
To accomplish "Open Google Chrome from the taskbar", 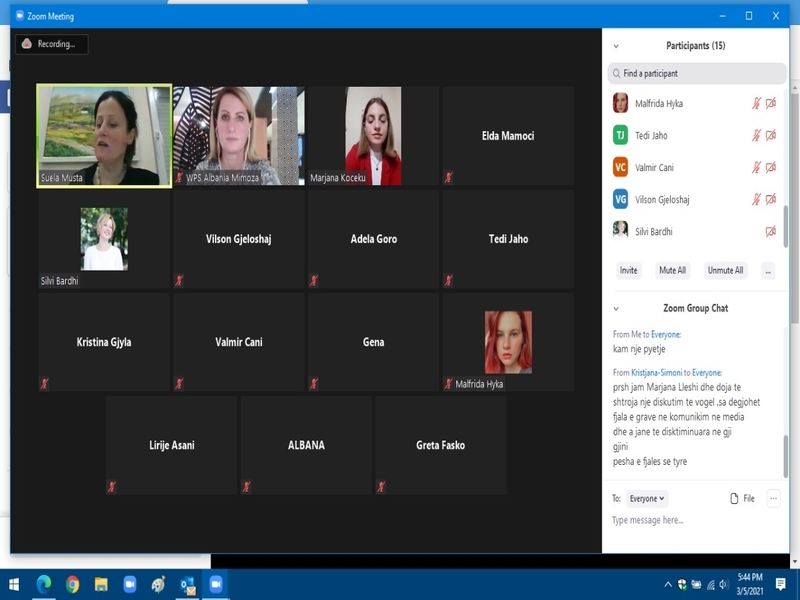I will pos(72,584).
